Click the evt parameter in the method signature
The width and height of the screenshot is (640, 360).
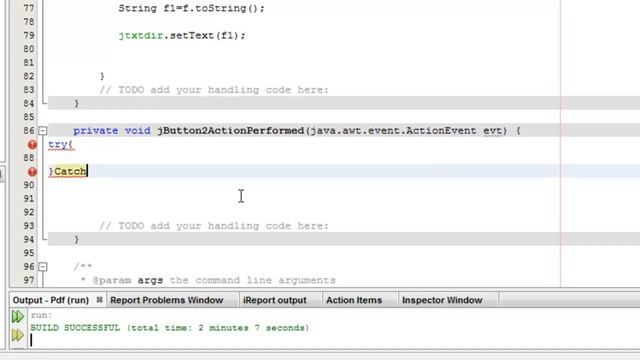[x=492, y=131]
